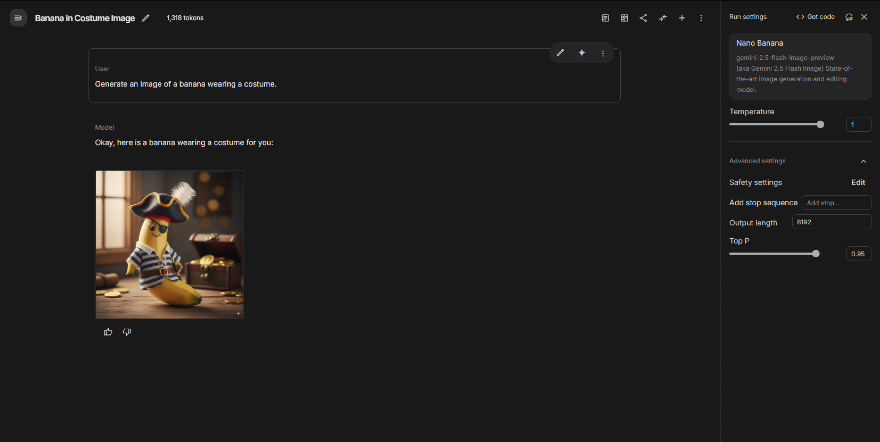Edit the user message with pencil
The image size is (880, 442).
(x=560, y=53)
